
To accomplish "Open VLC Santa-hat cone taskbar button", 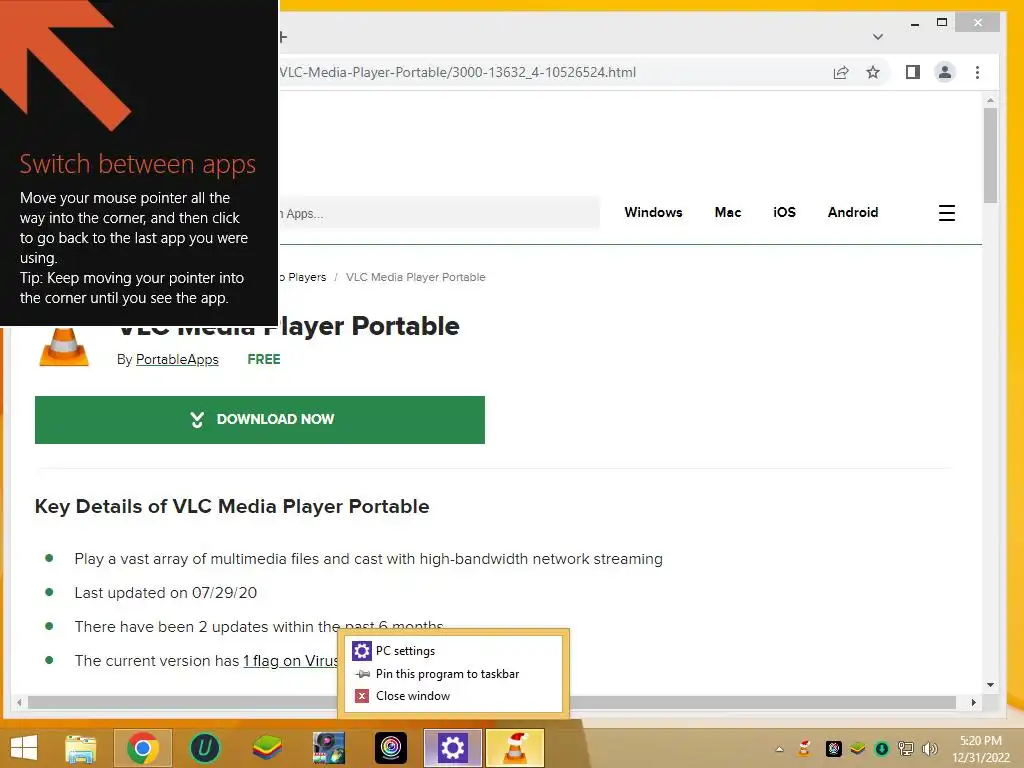I will (x=515, y=748).
